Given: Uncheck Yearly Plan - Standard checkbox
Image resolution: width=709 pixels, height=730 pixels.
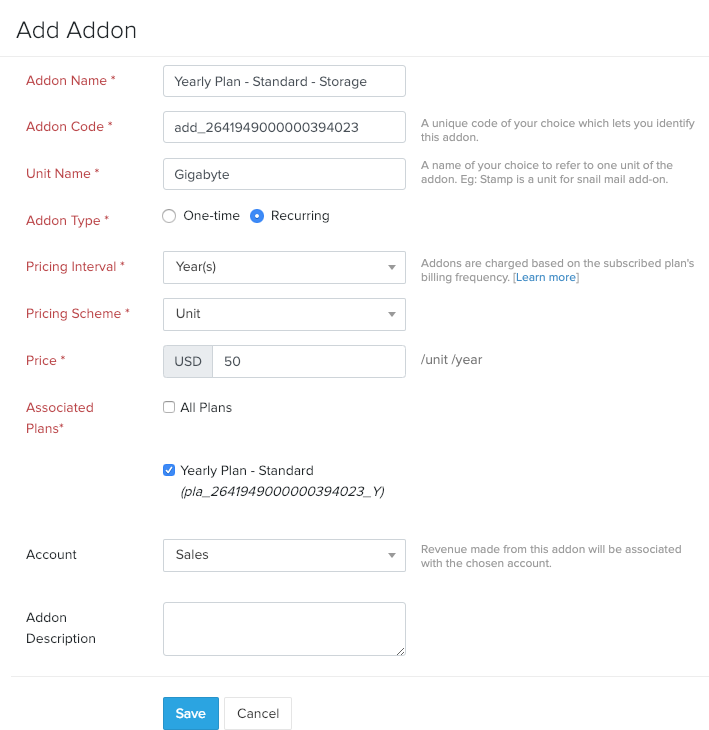Looking at the screenshot, I should coord(168,470).
